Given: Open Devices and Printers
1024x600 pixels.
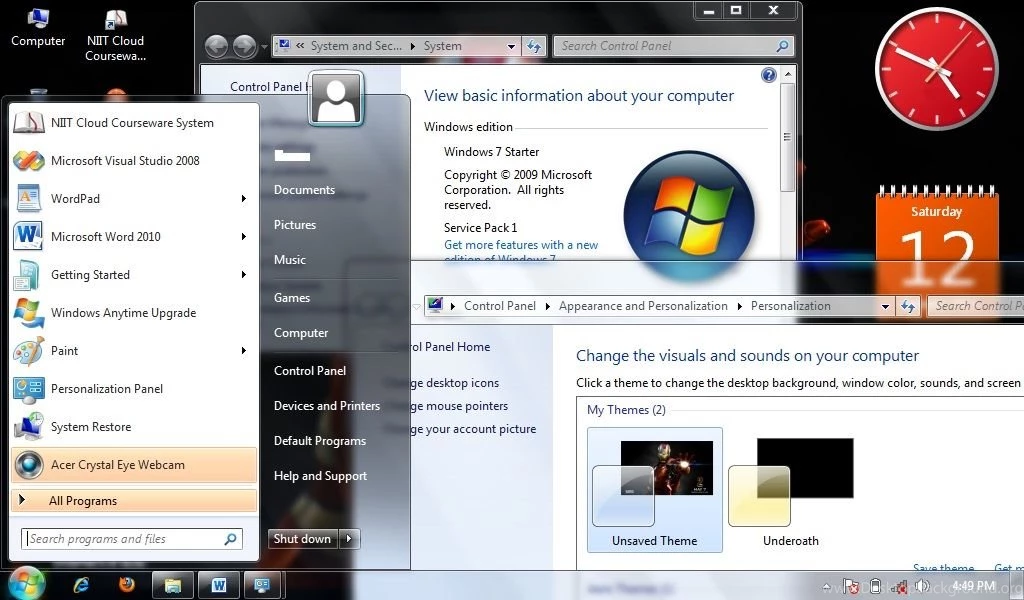Looking at the screenshot, I should click(327, 405).
